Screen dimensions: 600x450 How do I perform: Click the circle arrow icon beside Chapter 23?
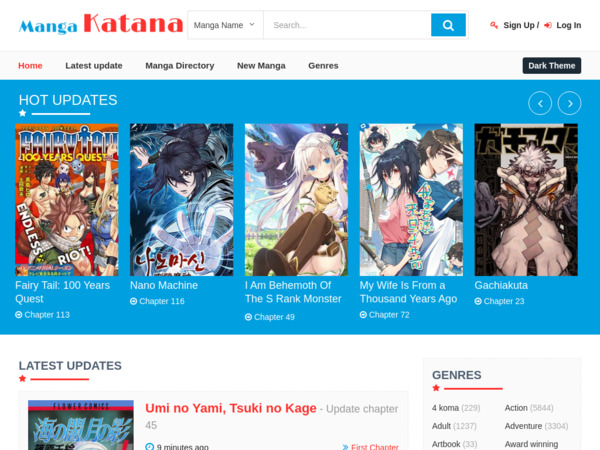point(478,302)
